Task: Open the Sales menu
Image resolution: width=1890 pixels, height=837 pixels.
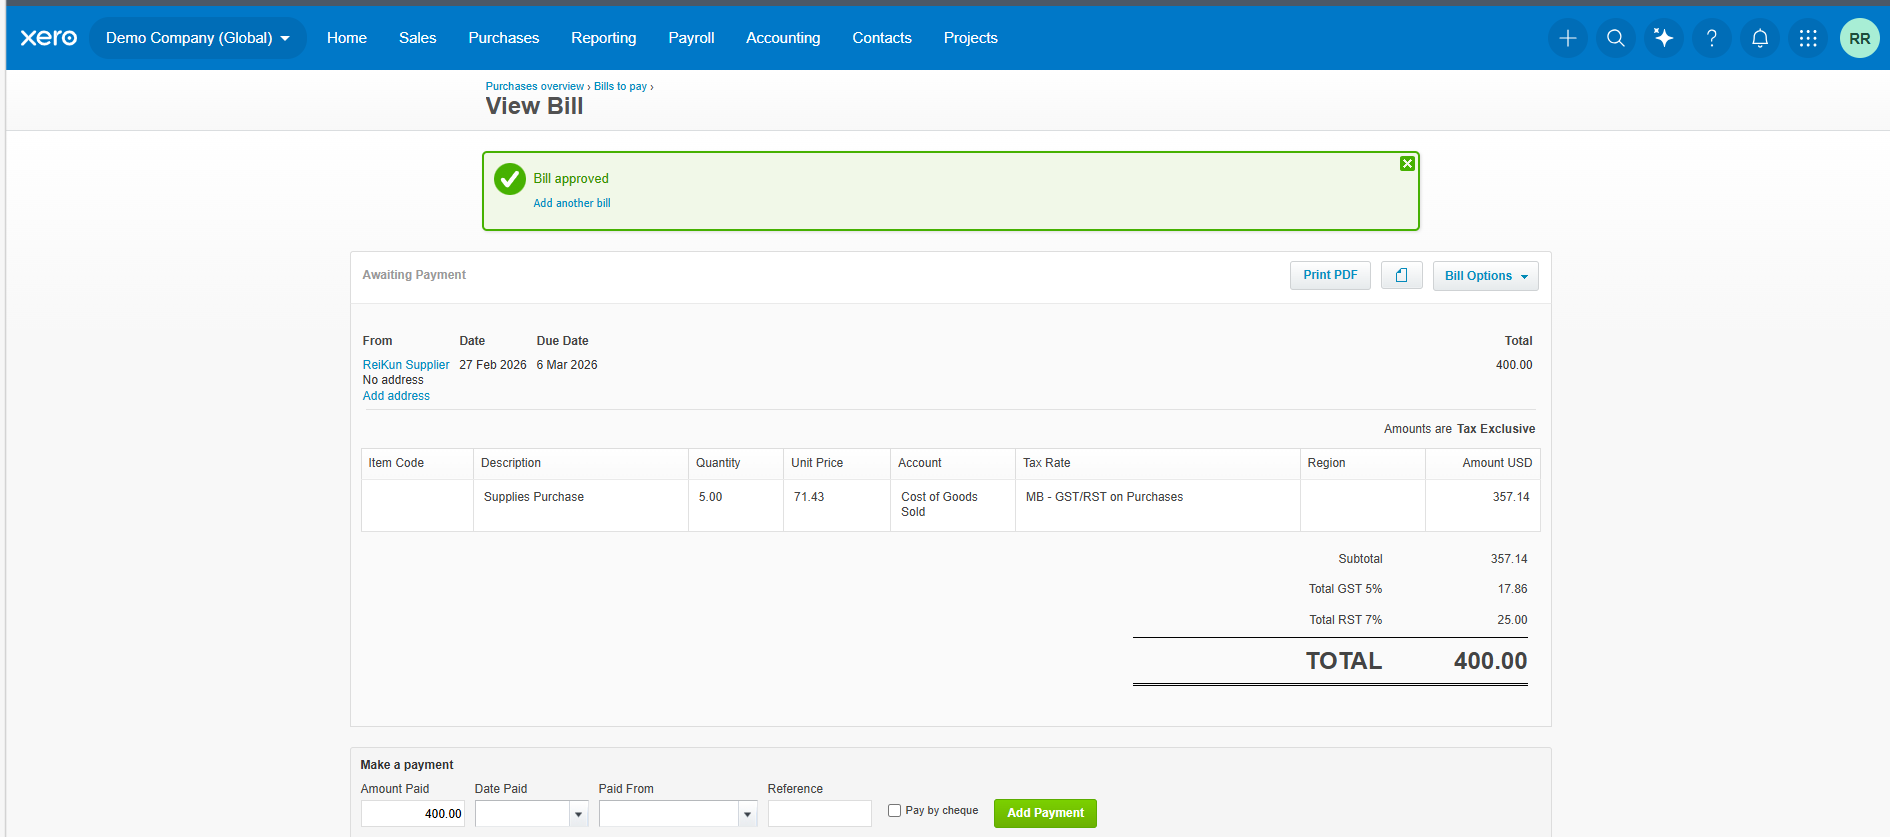Action: coord(418,38)
